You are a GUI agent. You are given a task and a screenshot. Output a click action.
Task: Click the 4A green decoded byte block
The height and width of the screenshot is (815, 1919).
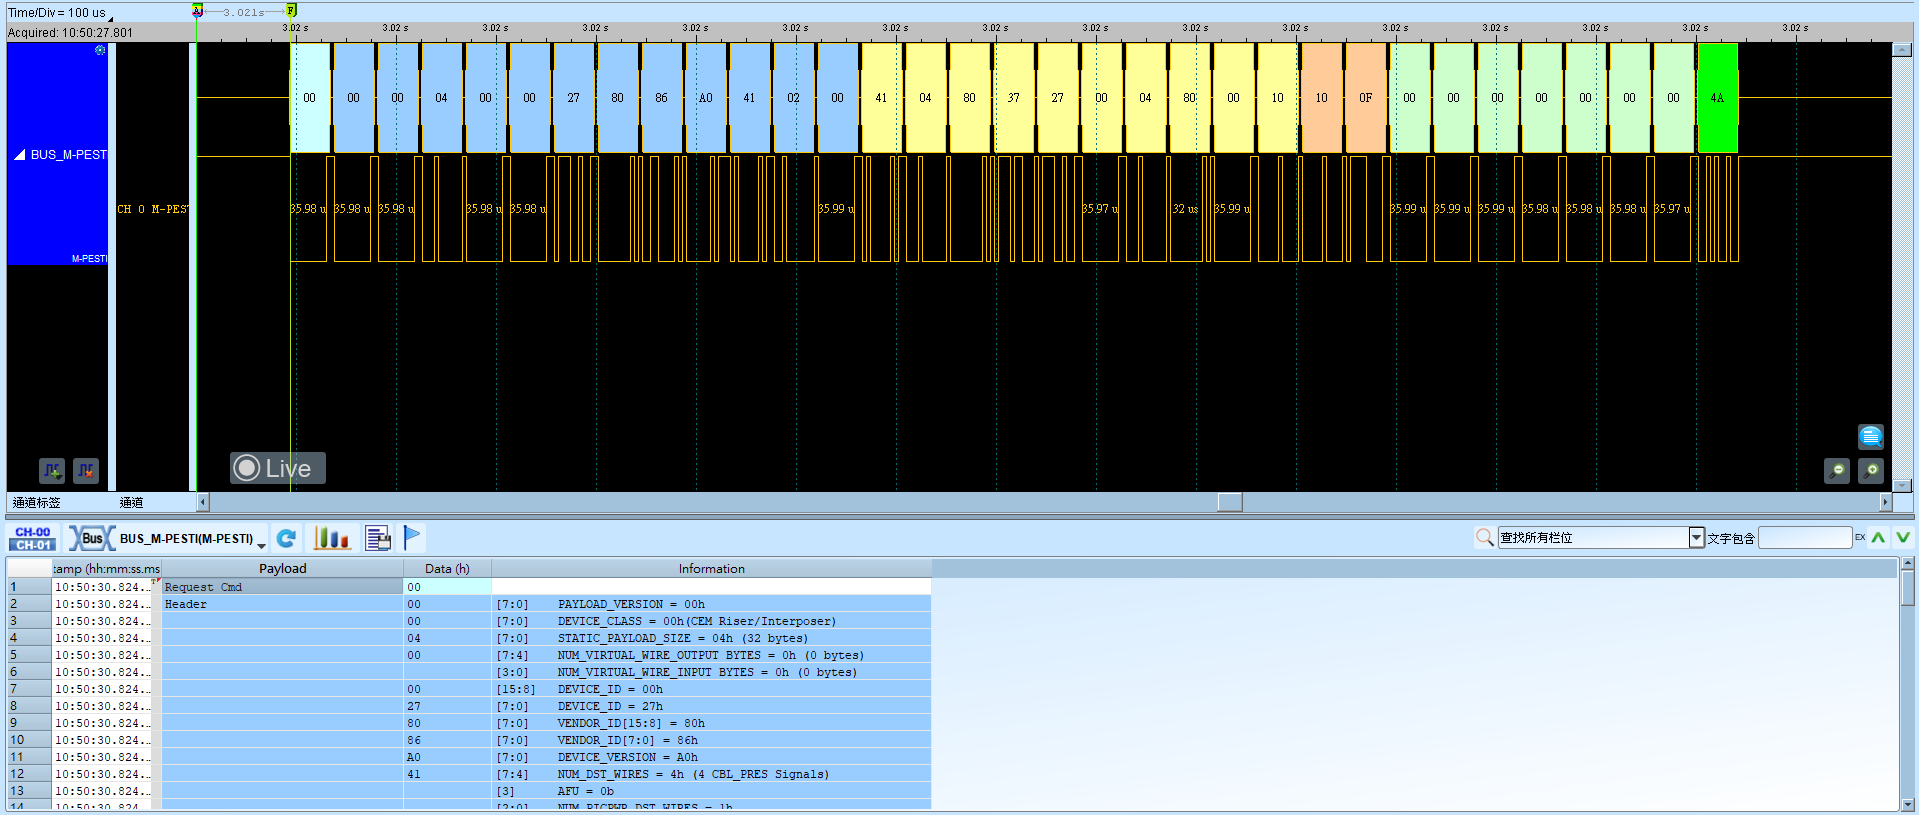(1717, 98)
